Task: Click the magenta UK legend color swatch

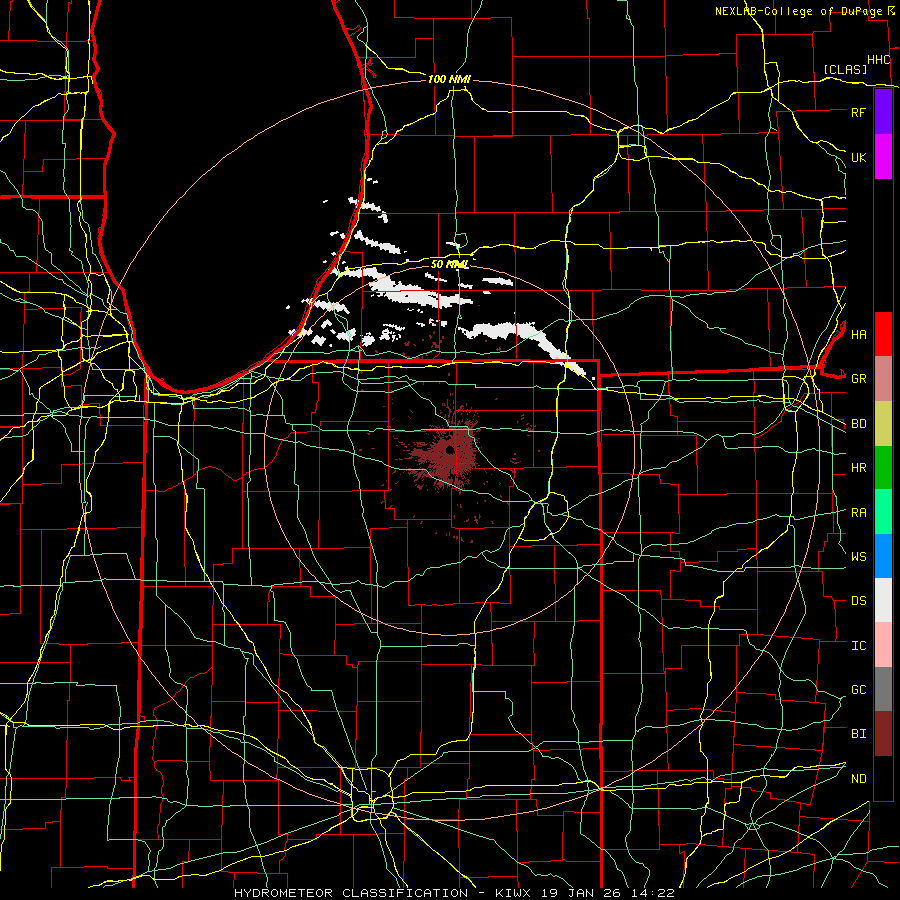Action: [x=883, y=157]
